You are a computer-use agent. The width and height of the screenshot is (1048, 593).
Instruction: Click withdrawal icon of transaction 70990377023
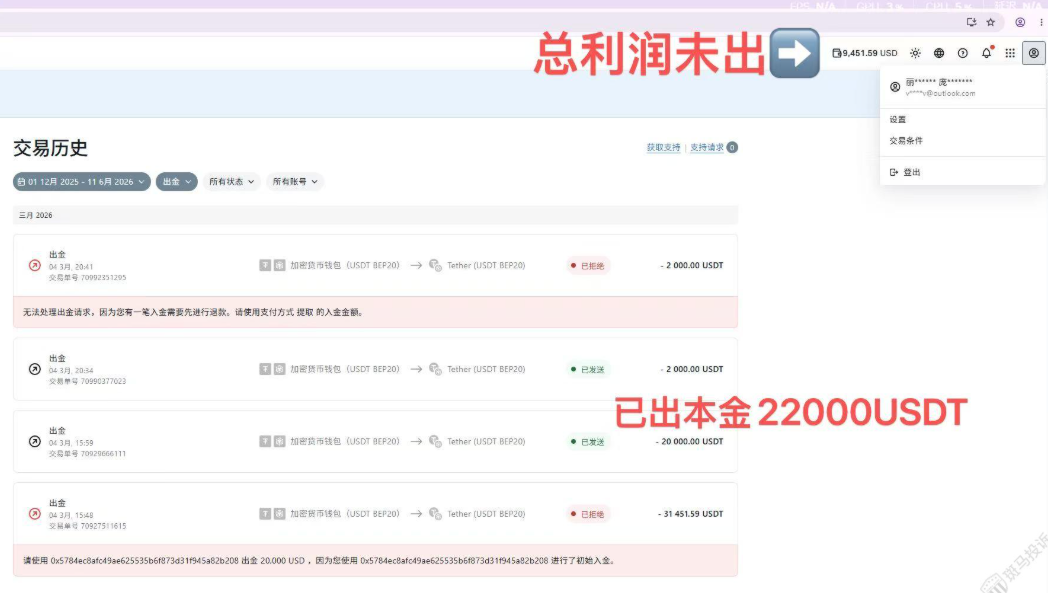[35, 369]
